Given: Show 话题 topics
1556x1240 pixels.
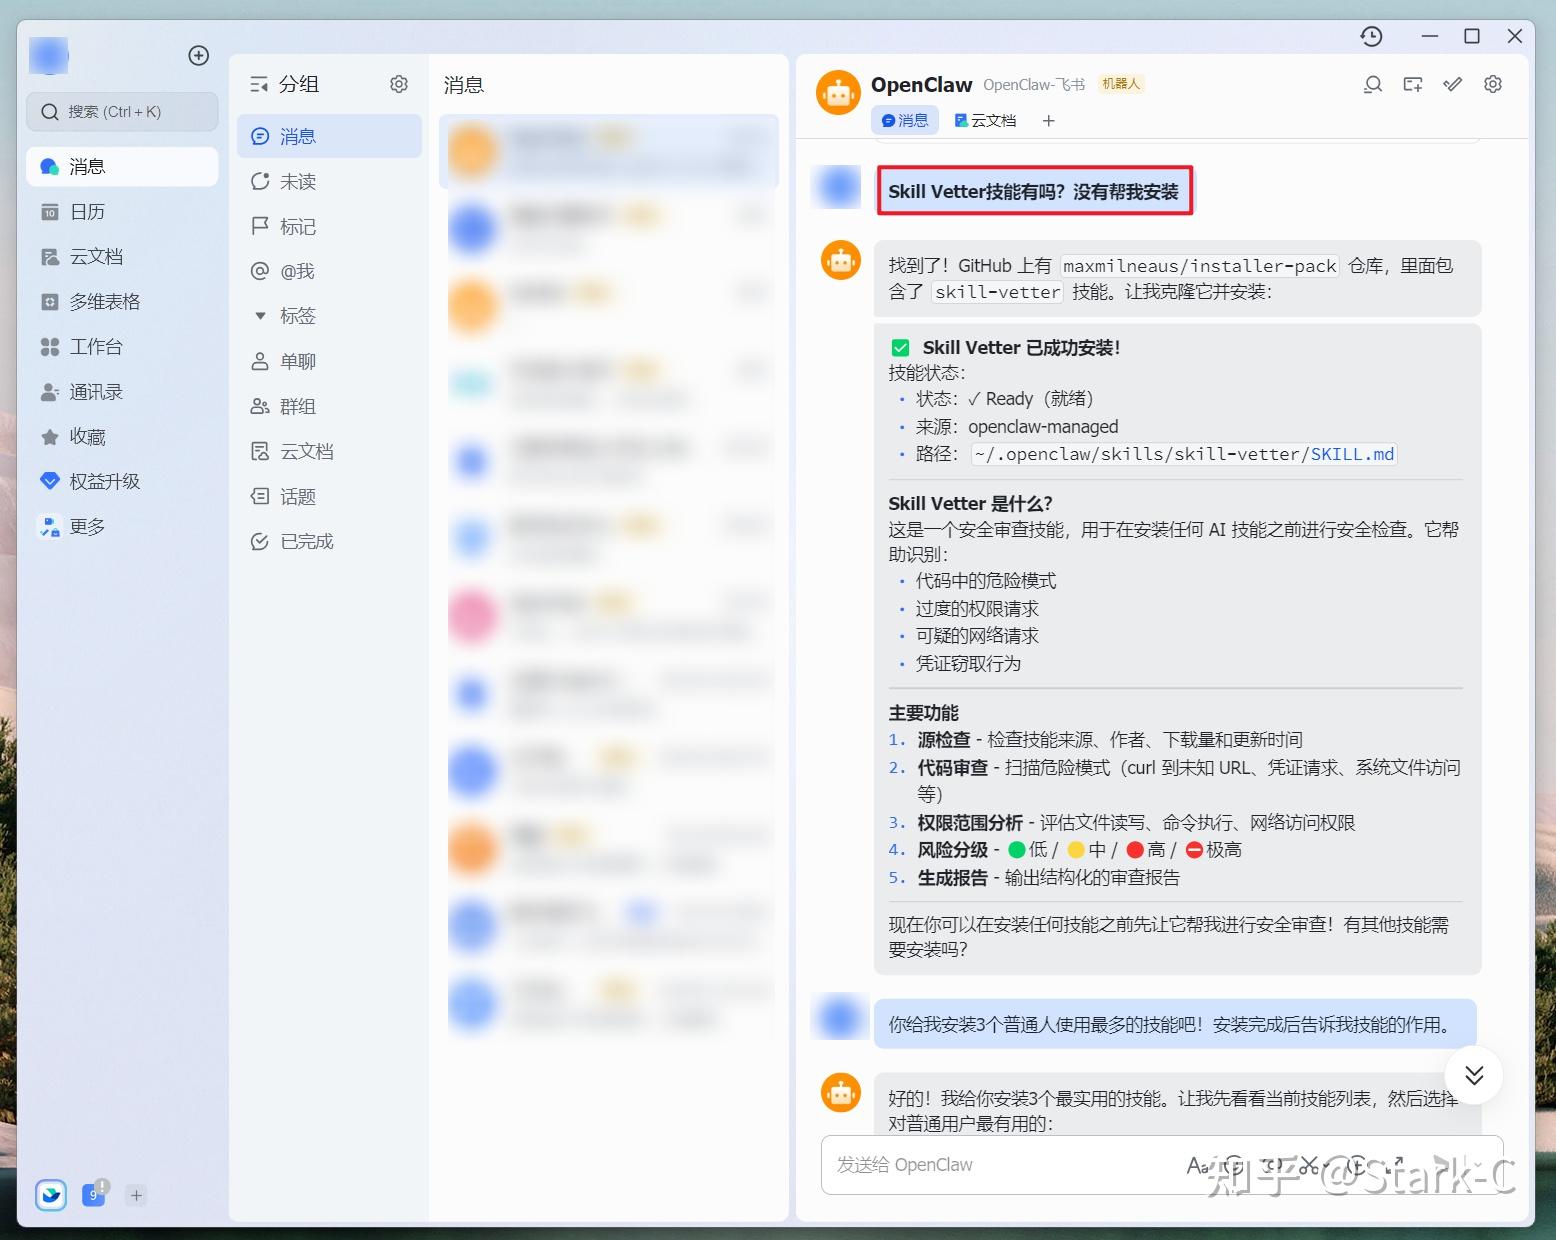Looking at the screenshot, I should [x=329, y=496].
